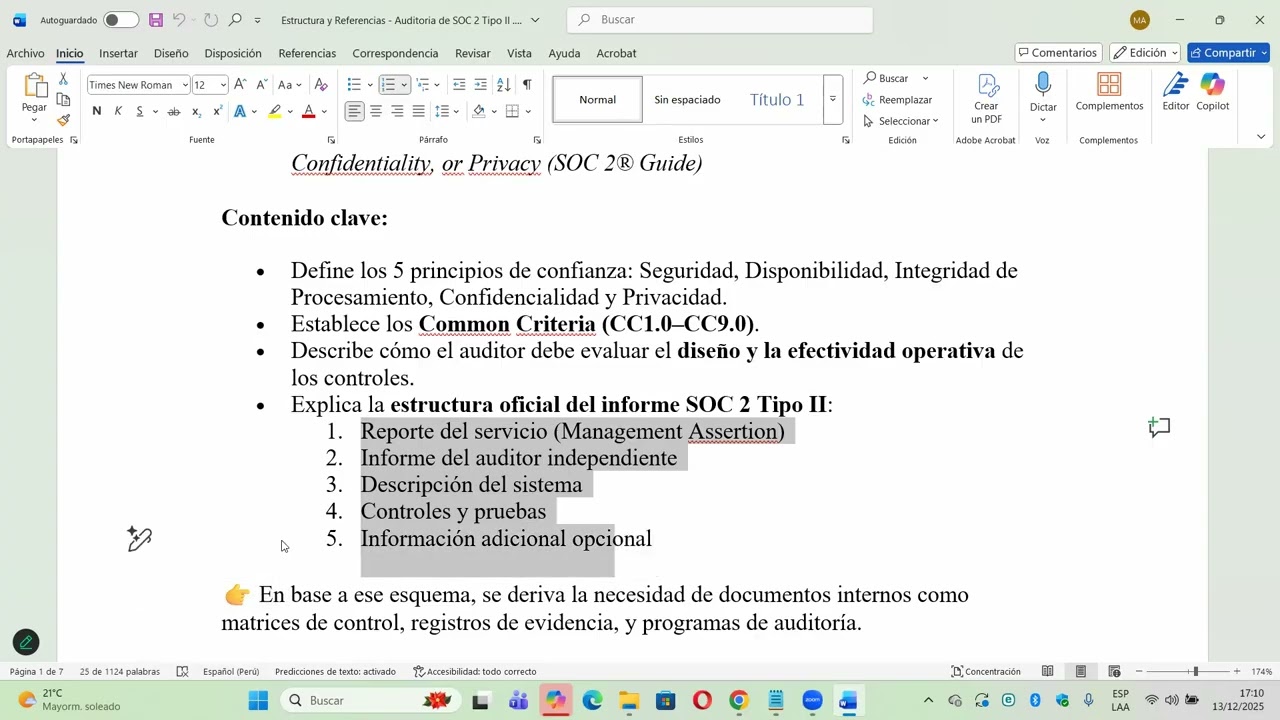Toggle the Autoguardado switch
1280x720 pixels.
pyautogui.click(x=121, y=20)
